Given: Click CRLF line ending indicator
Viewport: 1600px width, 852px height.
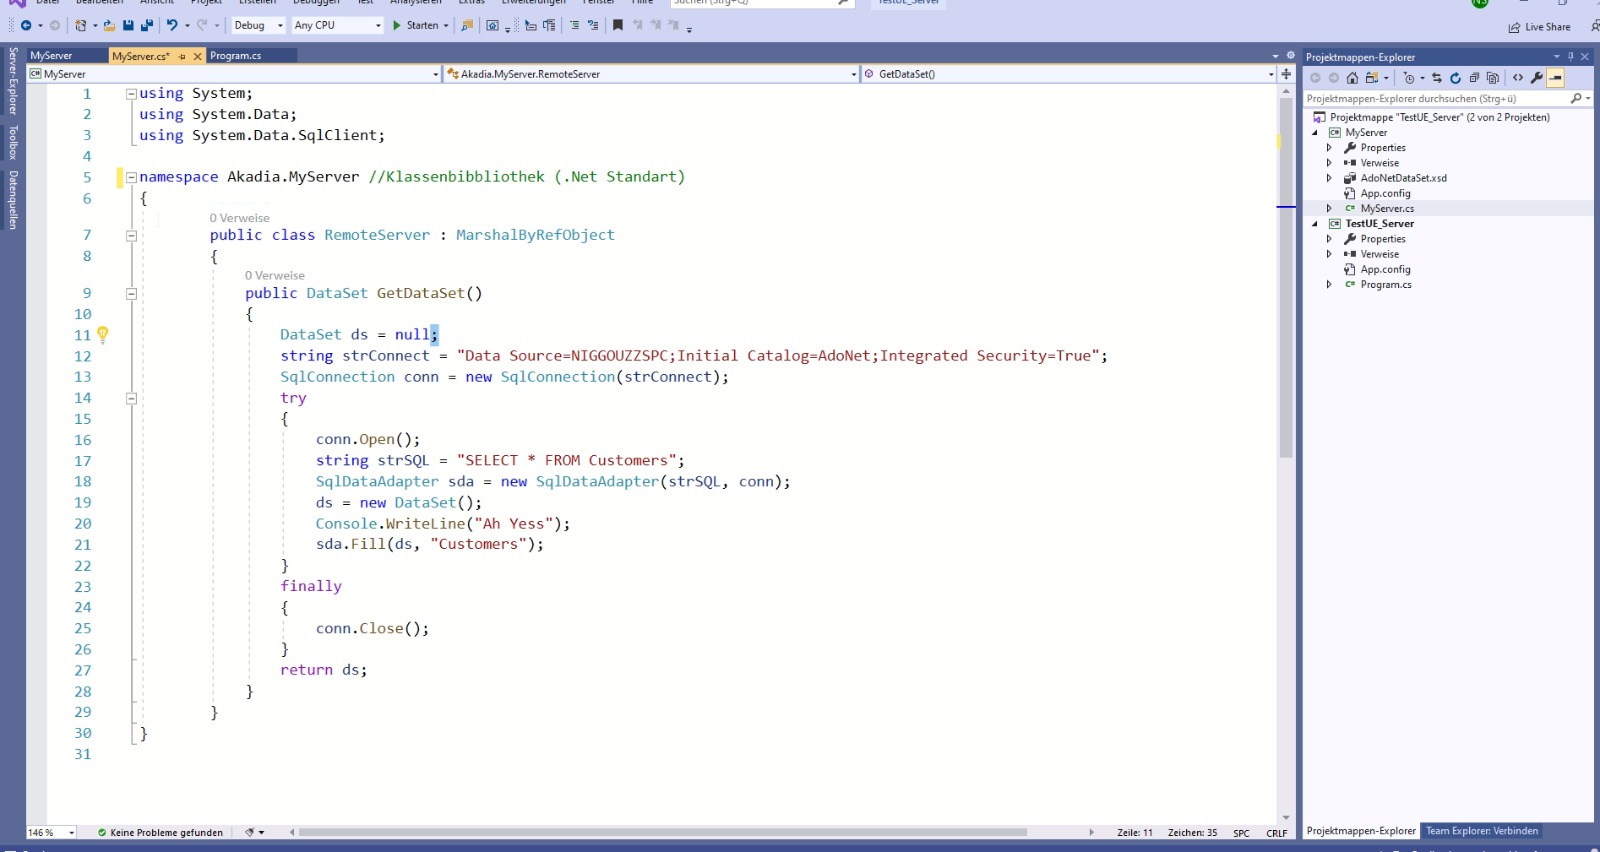Looking at the screenshot, I should pos(1277,833).
